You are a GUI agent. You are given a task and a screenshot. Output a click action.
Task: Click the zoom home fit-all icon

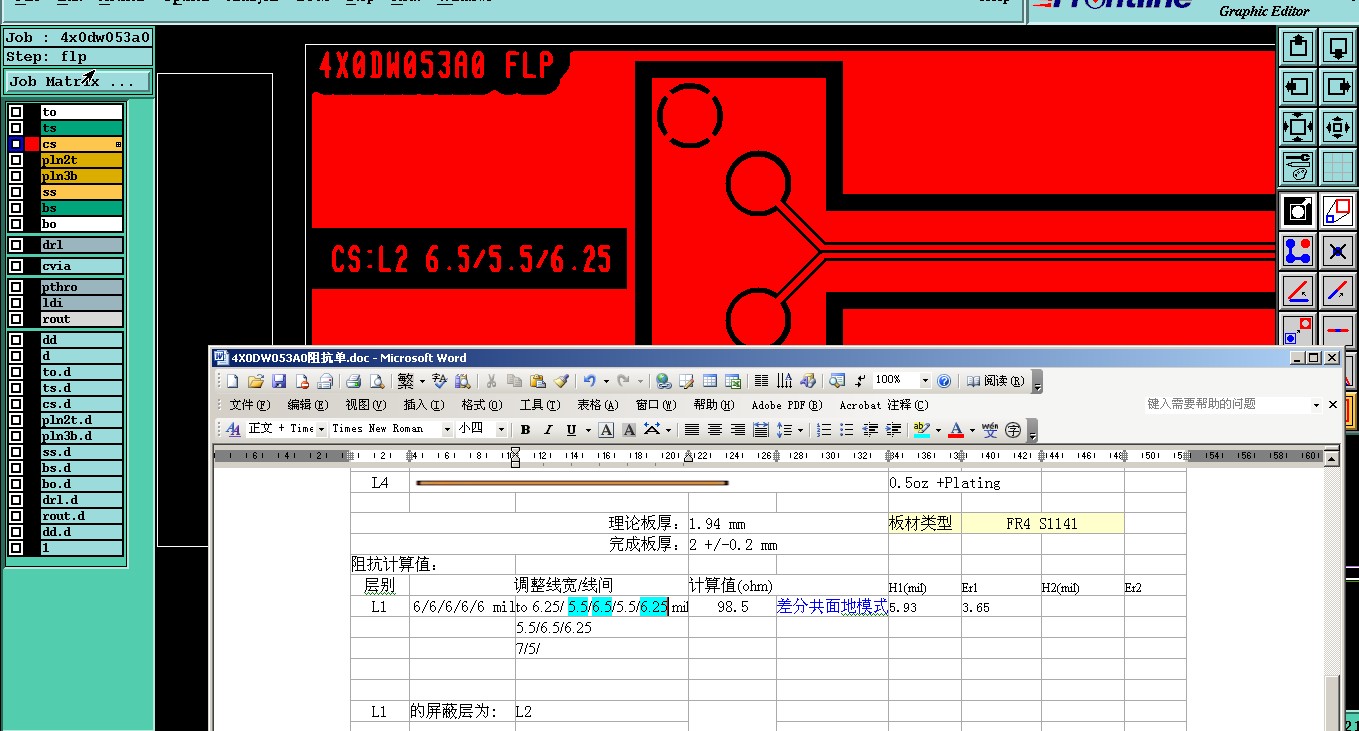pos(1298,128)
